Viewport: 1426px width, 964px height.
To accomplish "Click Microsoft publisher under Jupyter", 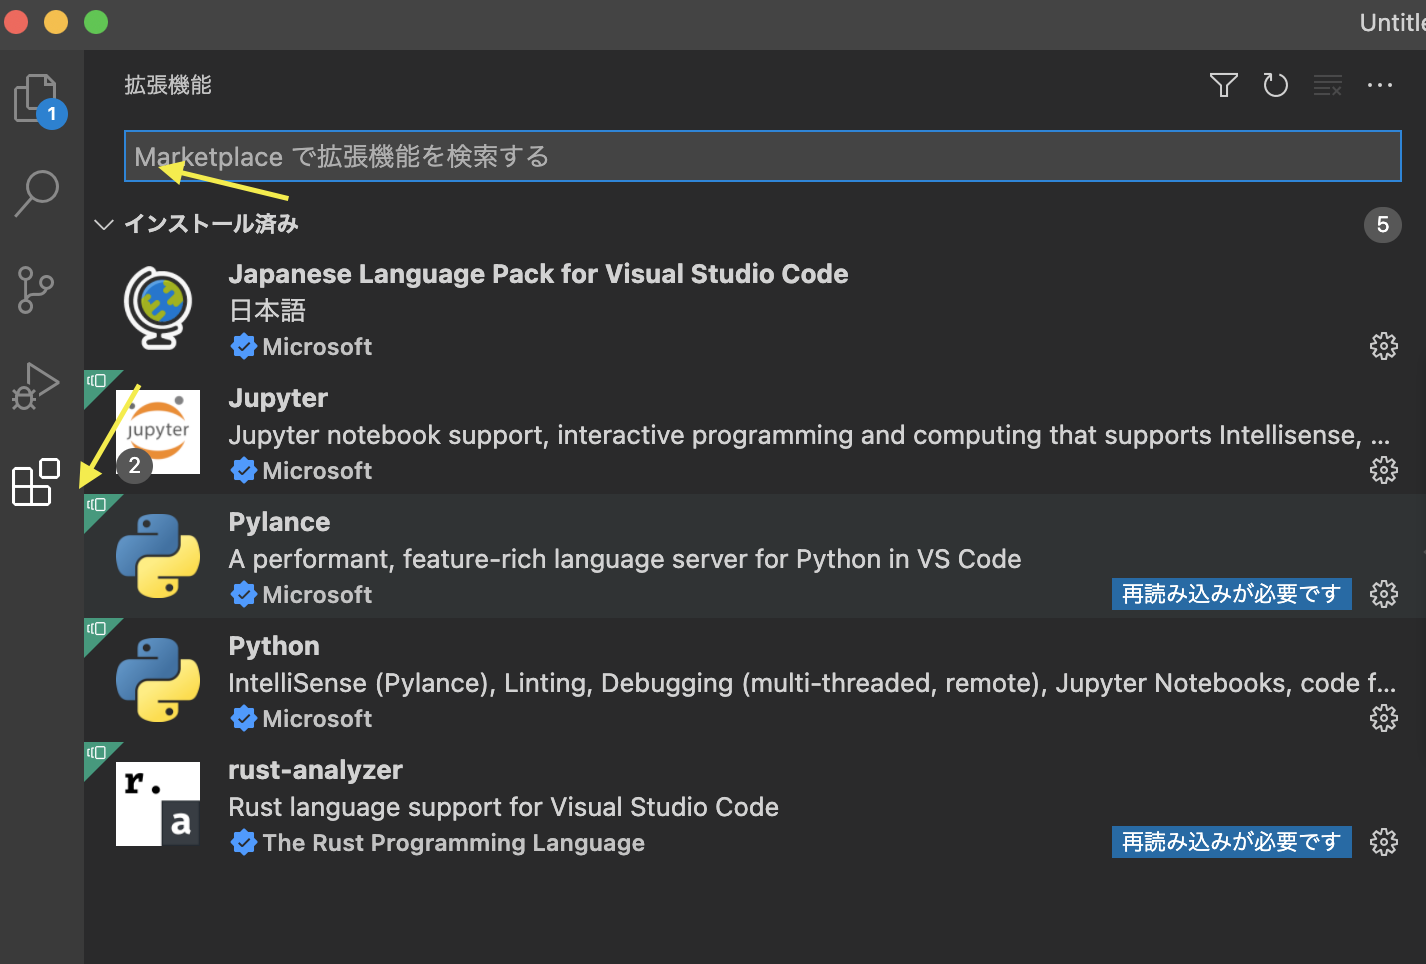I will [x=317, y=471].
